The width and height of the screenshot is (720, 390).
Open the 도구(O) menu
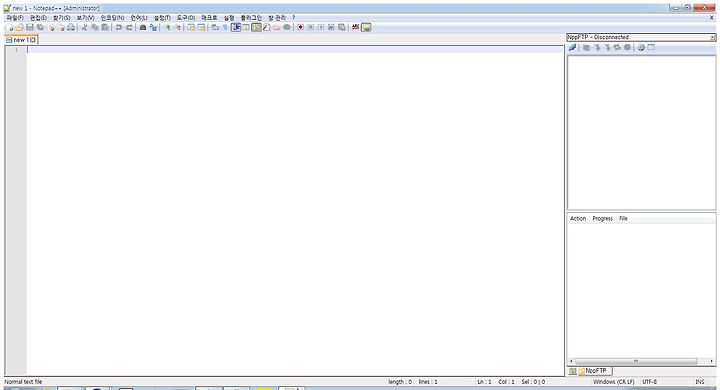point(186,17)
